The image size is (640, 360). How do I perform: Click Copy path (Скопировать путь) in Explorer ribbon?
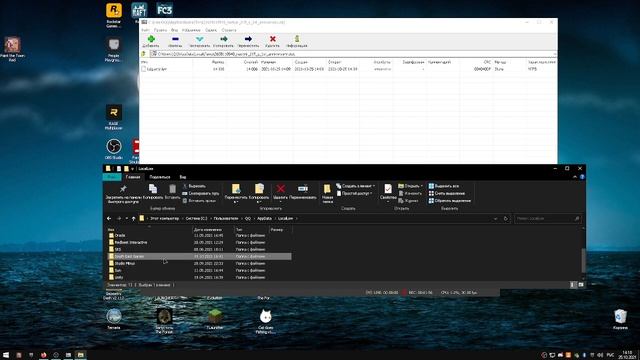point(200,193)
